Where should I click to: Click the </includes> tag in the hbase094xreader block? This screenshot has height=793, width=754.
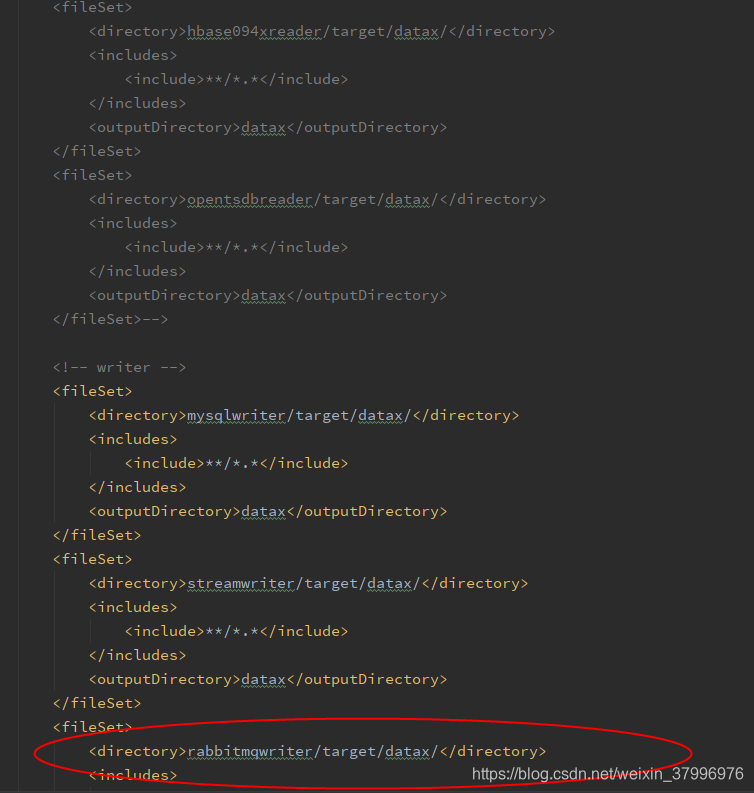click(138, 103)
